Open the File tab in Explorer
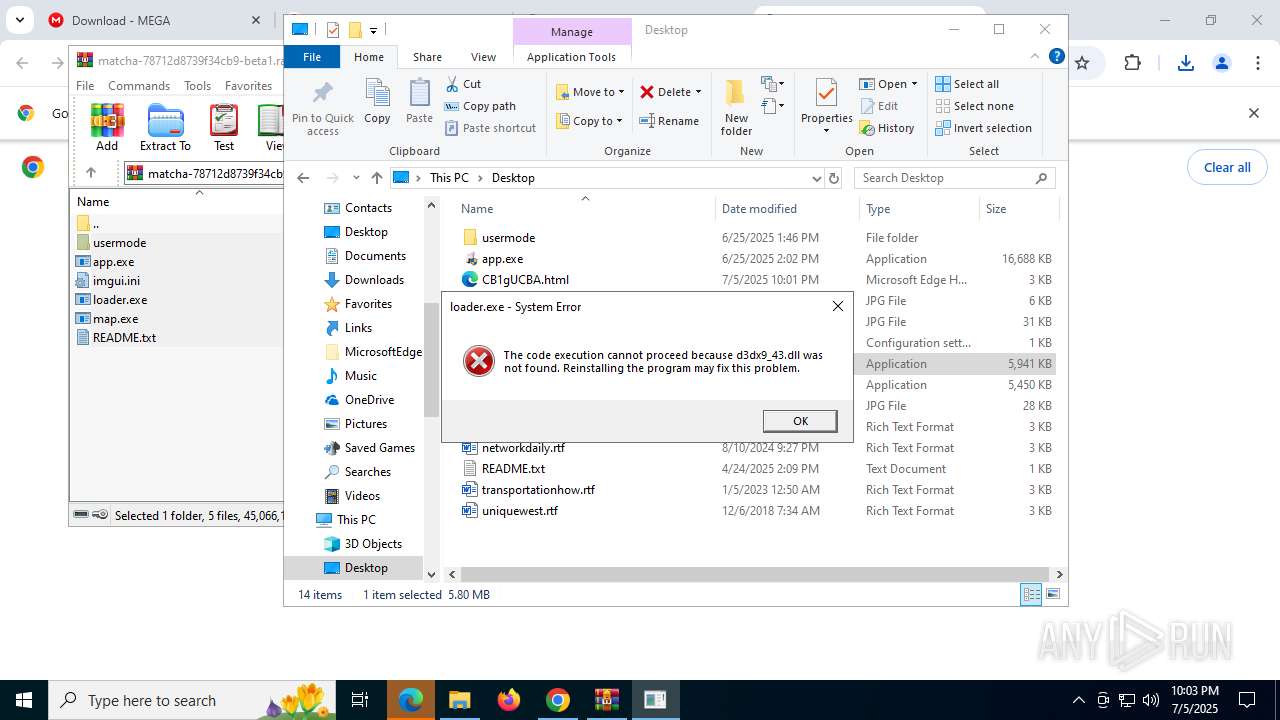The image size is (1280, 720). pyautogui.click(x=312, y=57)
